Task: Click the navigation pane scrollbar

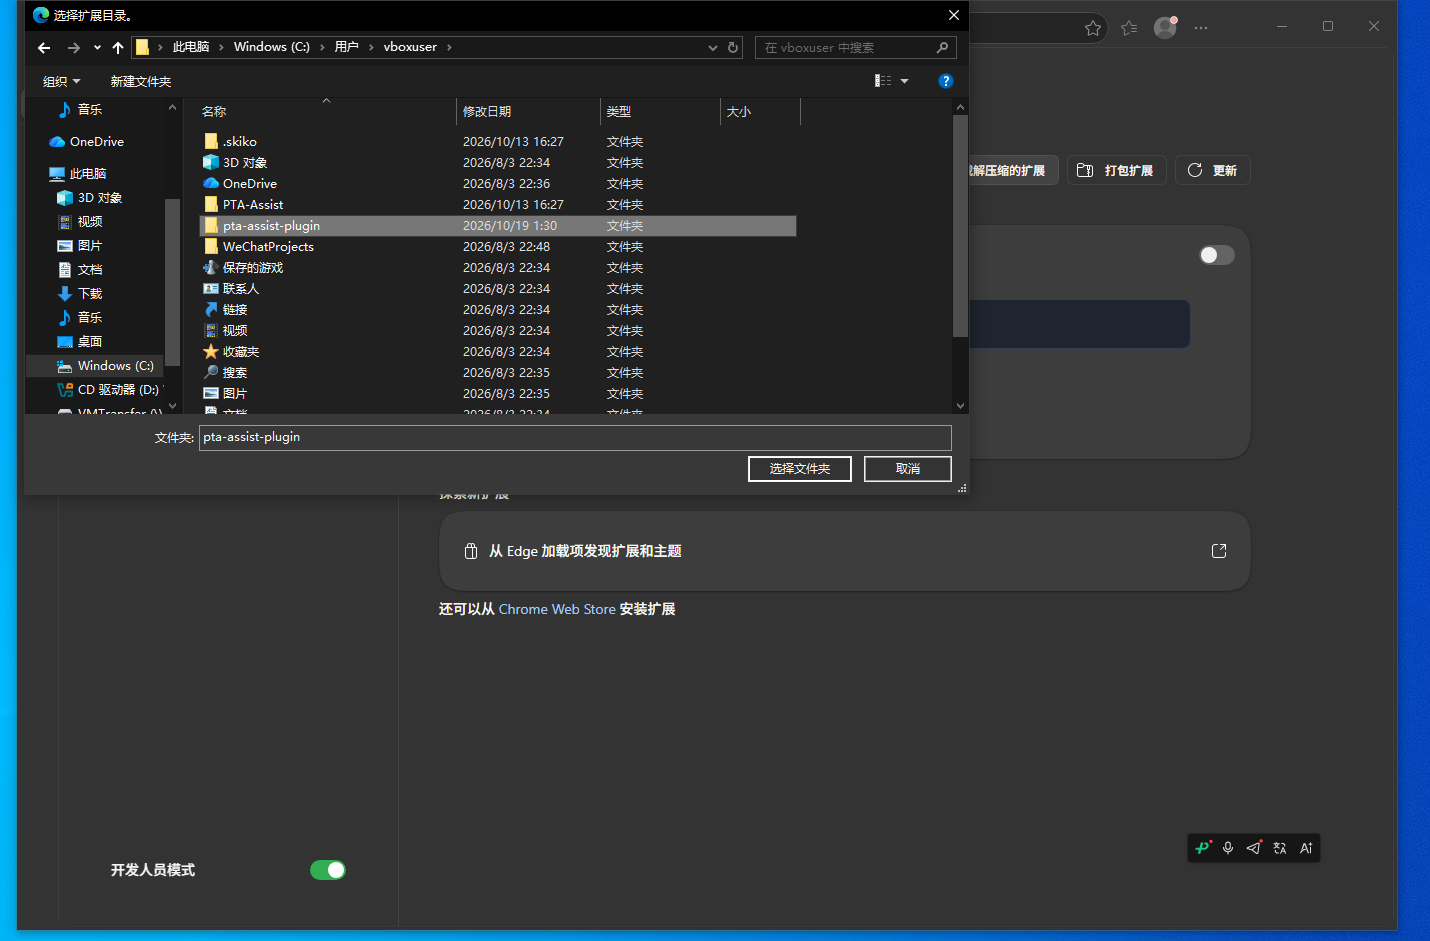Action: pyautogui.click(x=172, y=281)
